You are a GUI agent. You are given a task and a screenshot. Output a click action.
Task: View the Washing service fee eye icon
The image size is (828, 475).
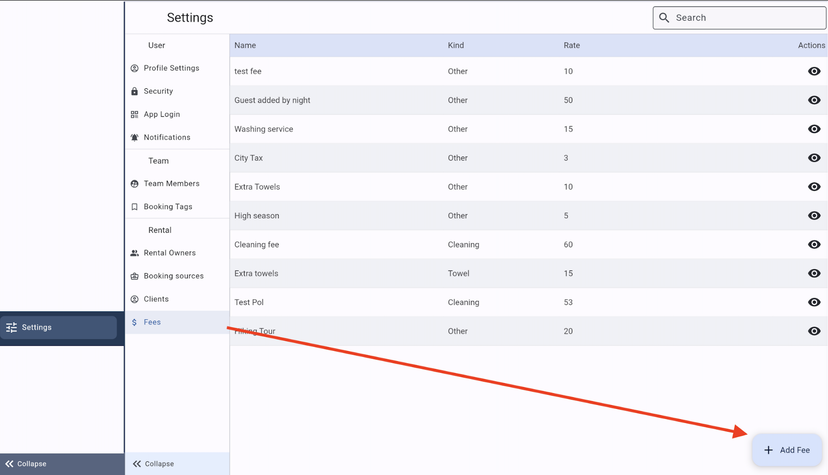click(814, 129)
